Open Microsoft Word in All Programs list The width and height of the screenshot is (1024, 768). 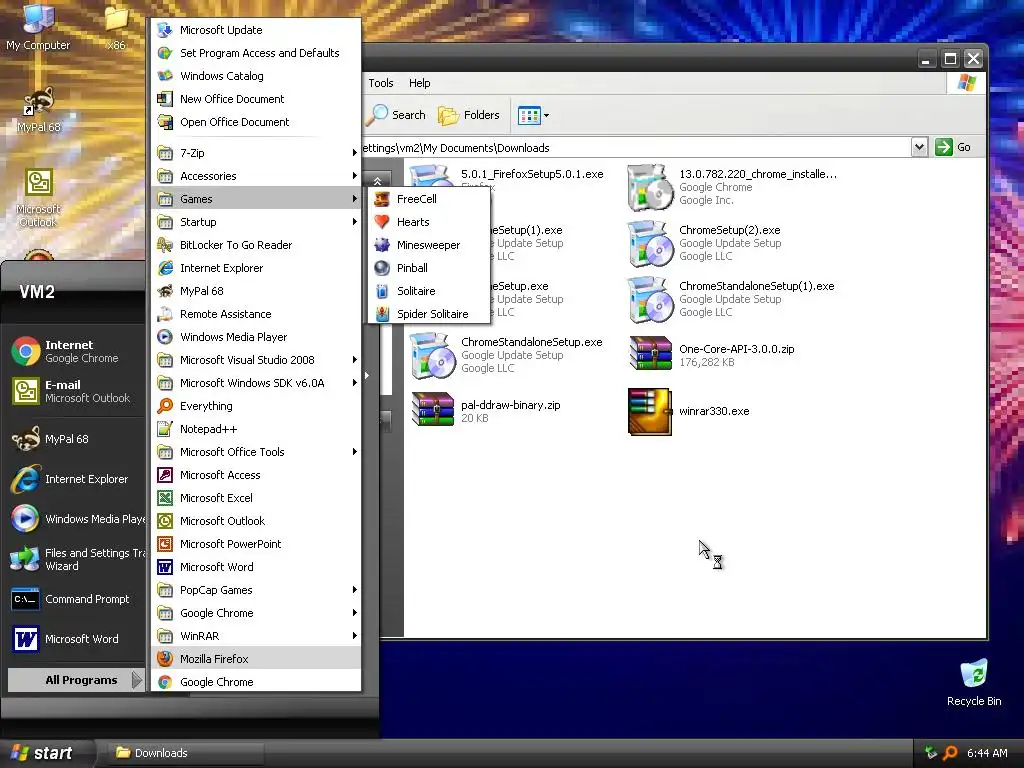click(256, 567)
